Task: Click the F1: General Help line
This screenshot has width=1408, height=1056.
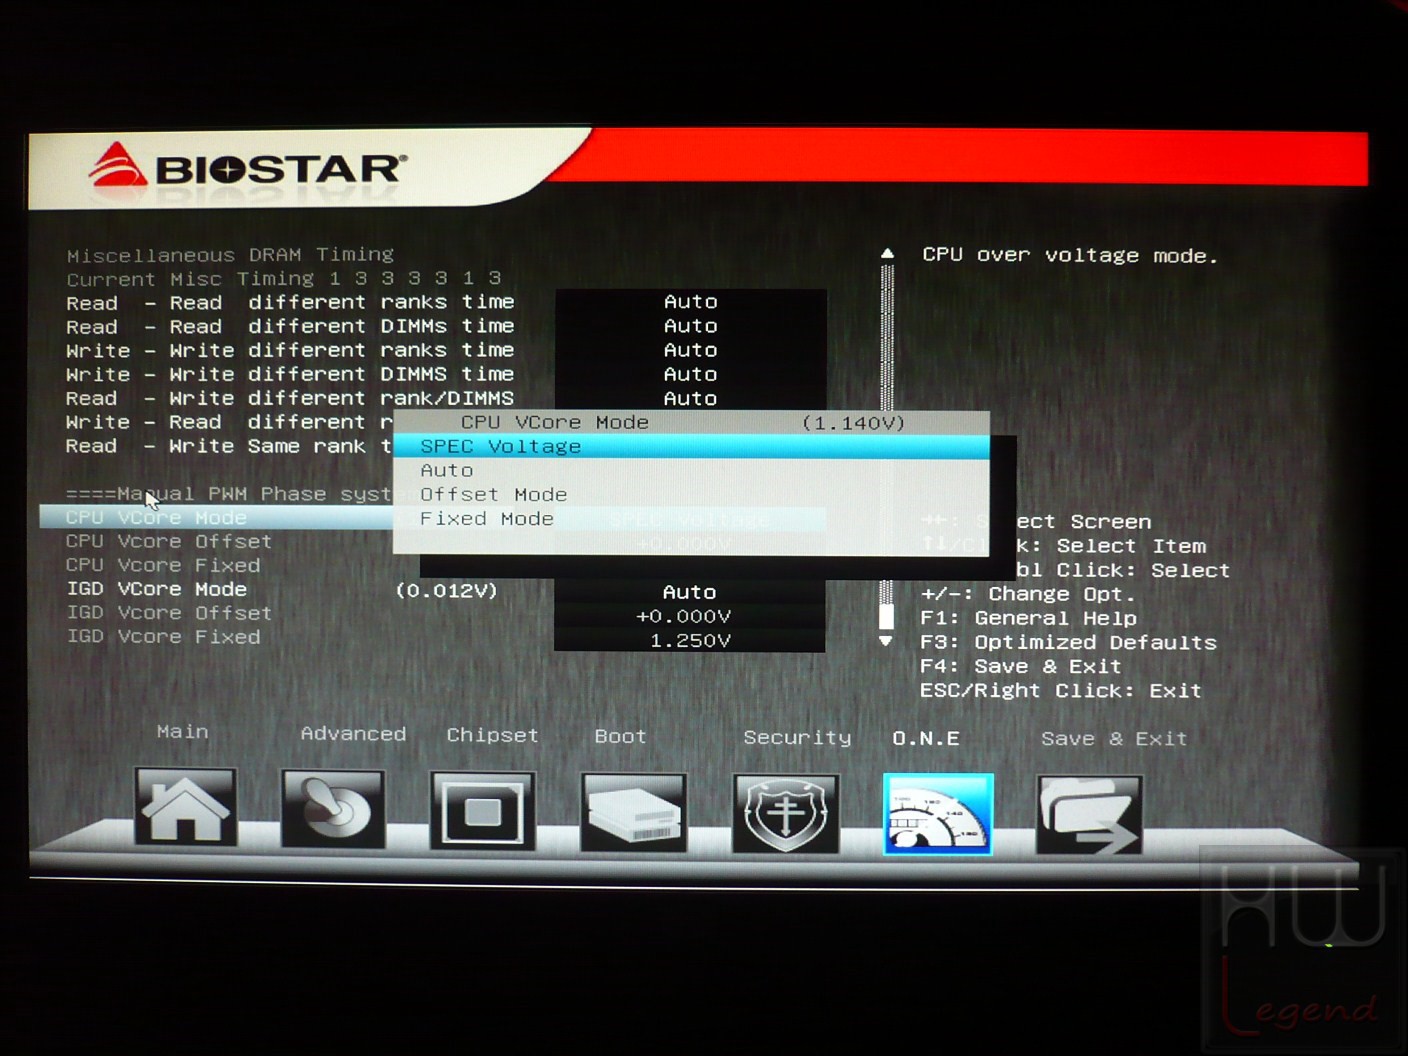Action: [1028, 618]
